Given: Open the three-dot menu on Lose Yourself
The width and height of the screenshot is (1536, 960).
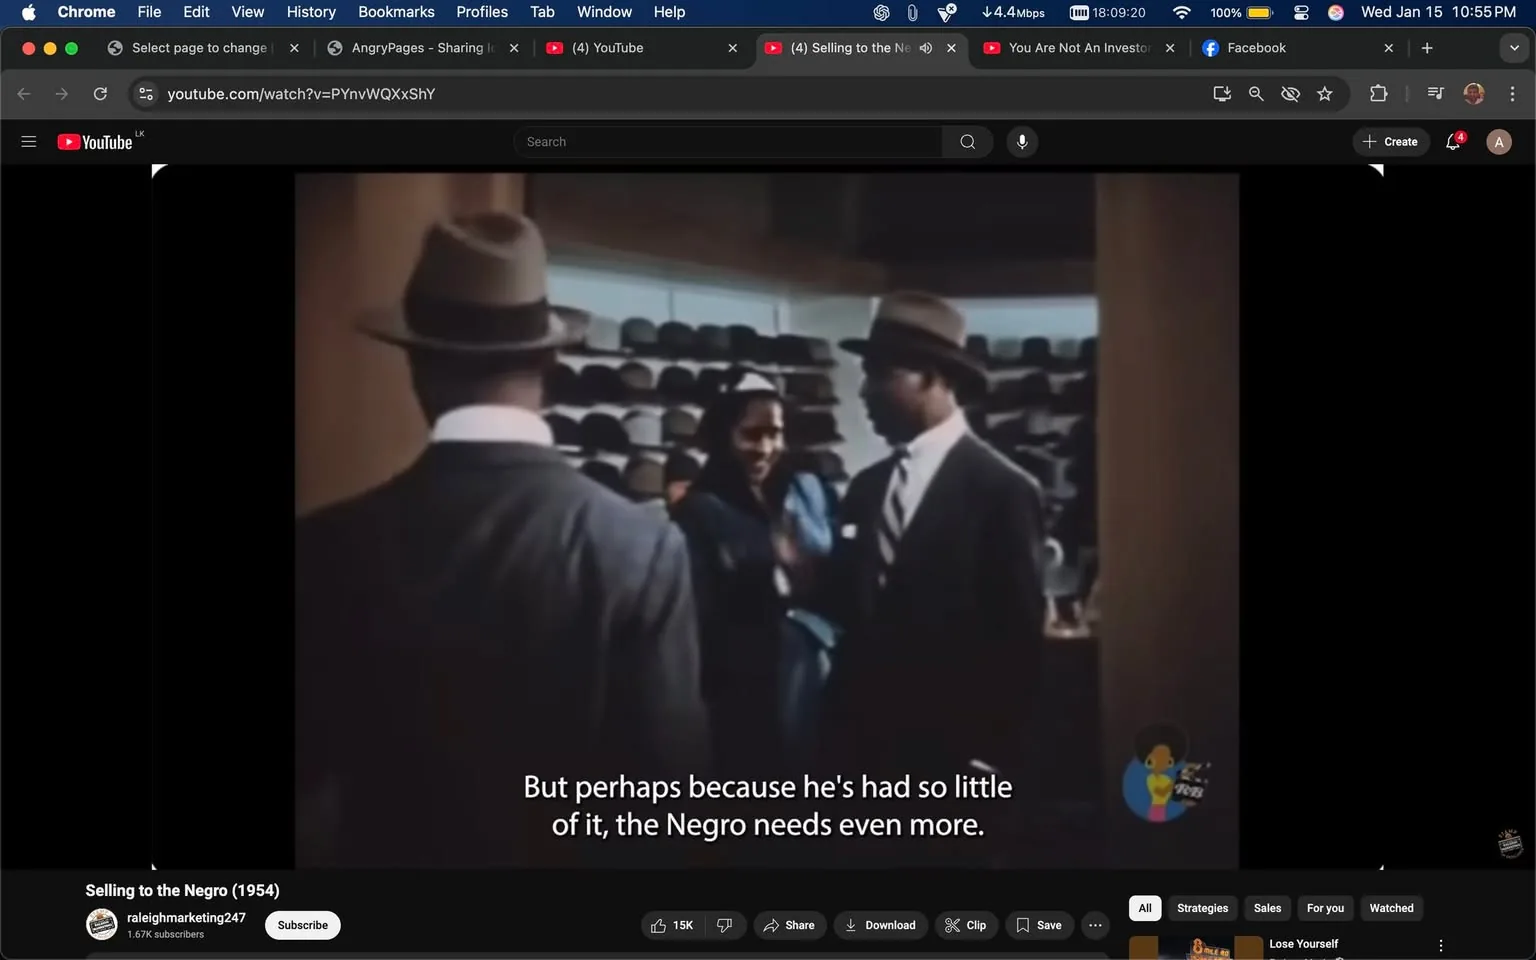Looking at the screenshot, I should (1440, 944).
